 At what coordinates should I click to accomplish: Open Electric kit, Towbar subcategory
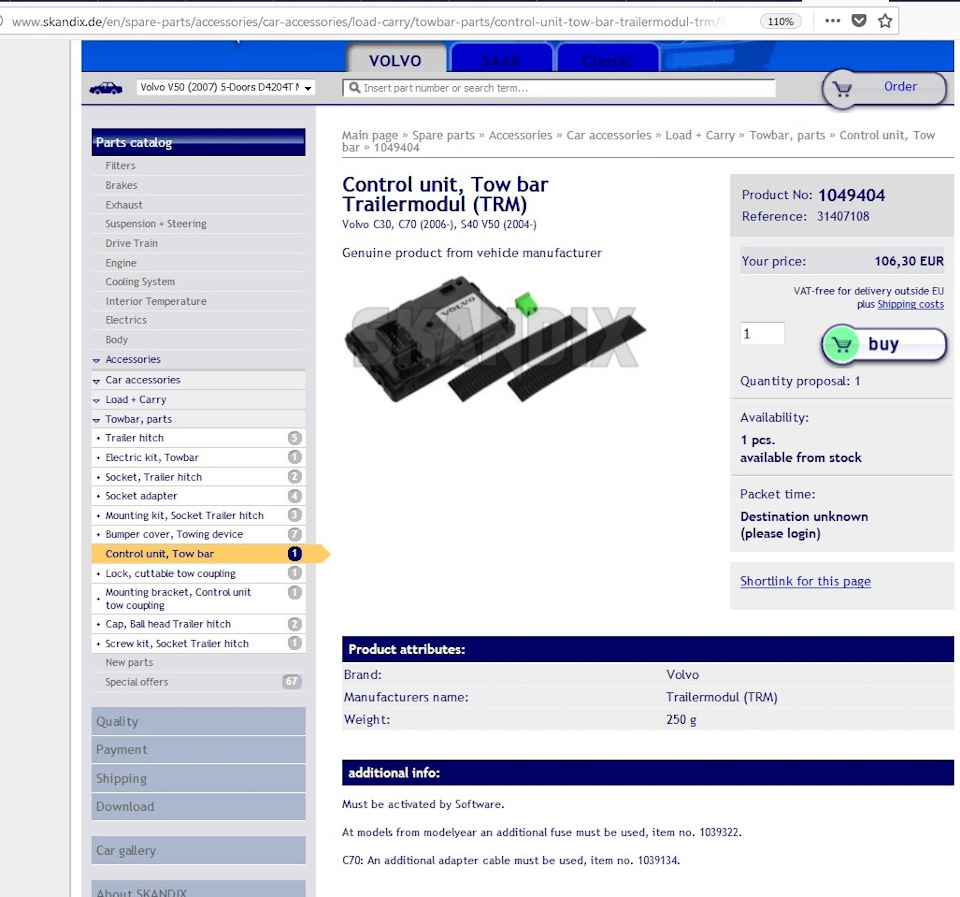point(198,457)
